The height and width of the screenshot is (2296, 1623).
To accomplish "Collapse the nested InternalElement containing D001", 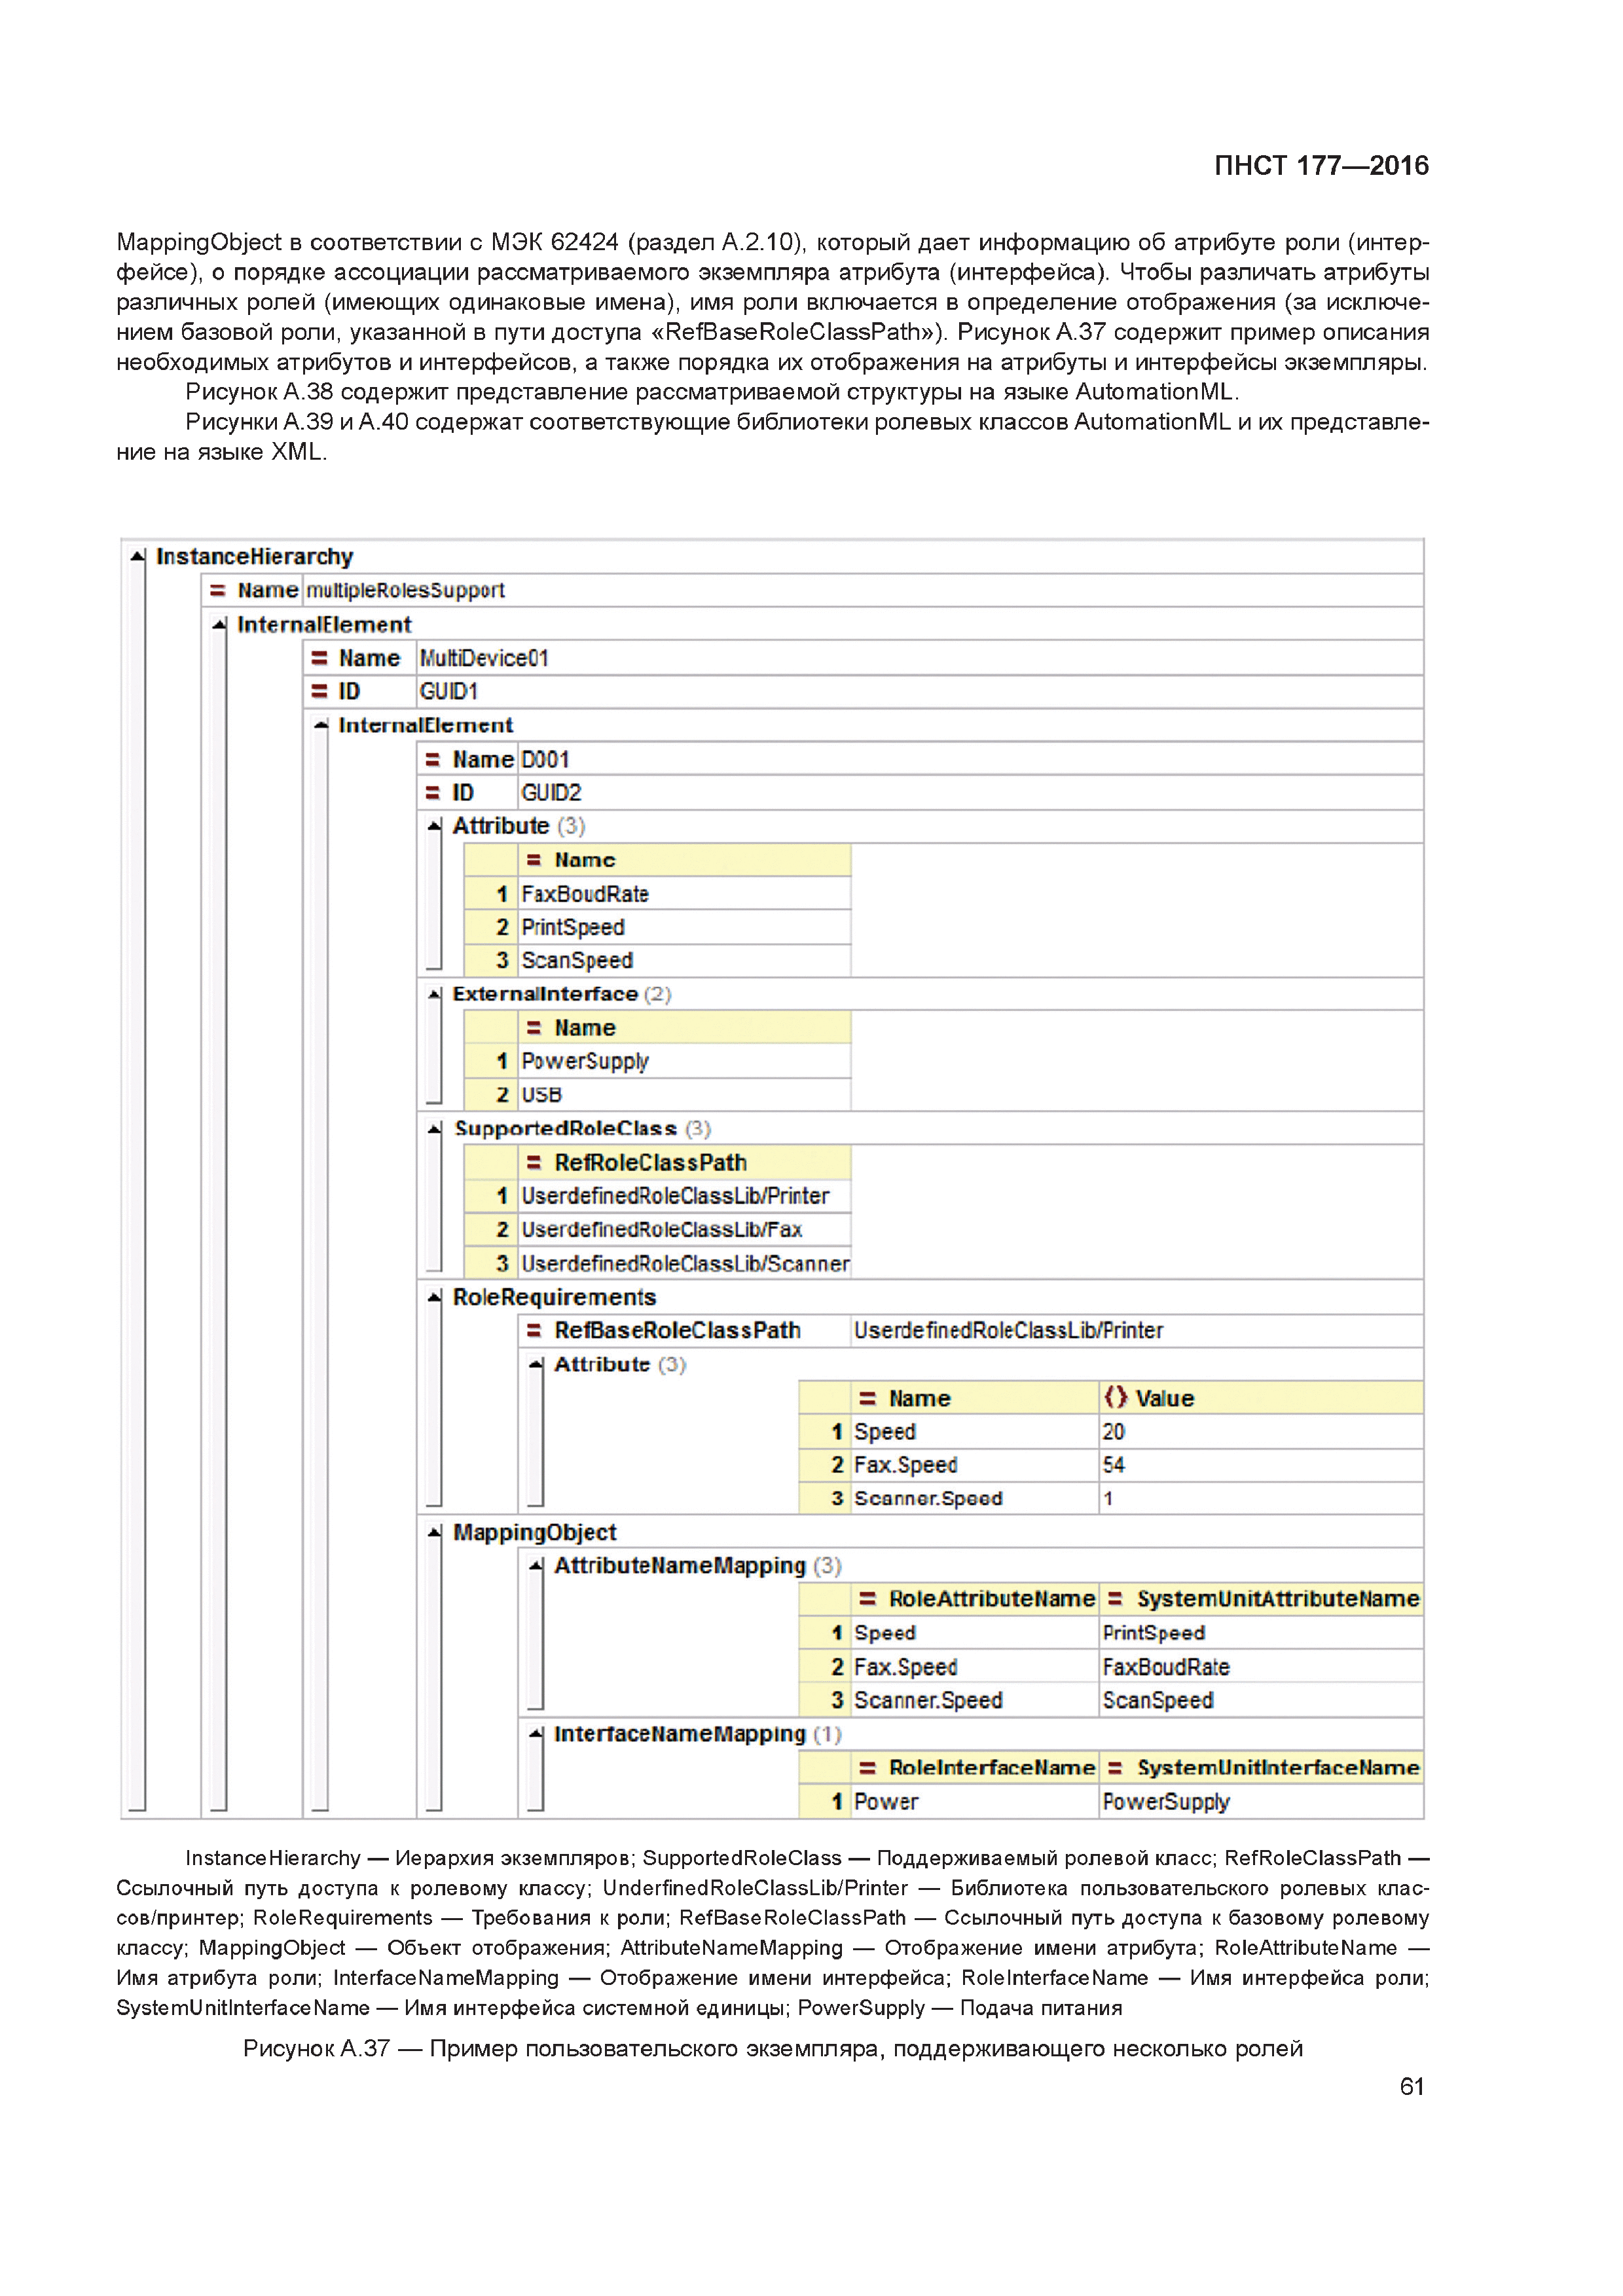I will coord(320,725).
